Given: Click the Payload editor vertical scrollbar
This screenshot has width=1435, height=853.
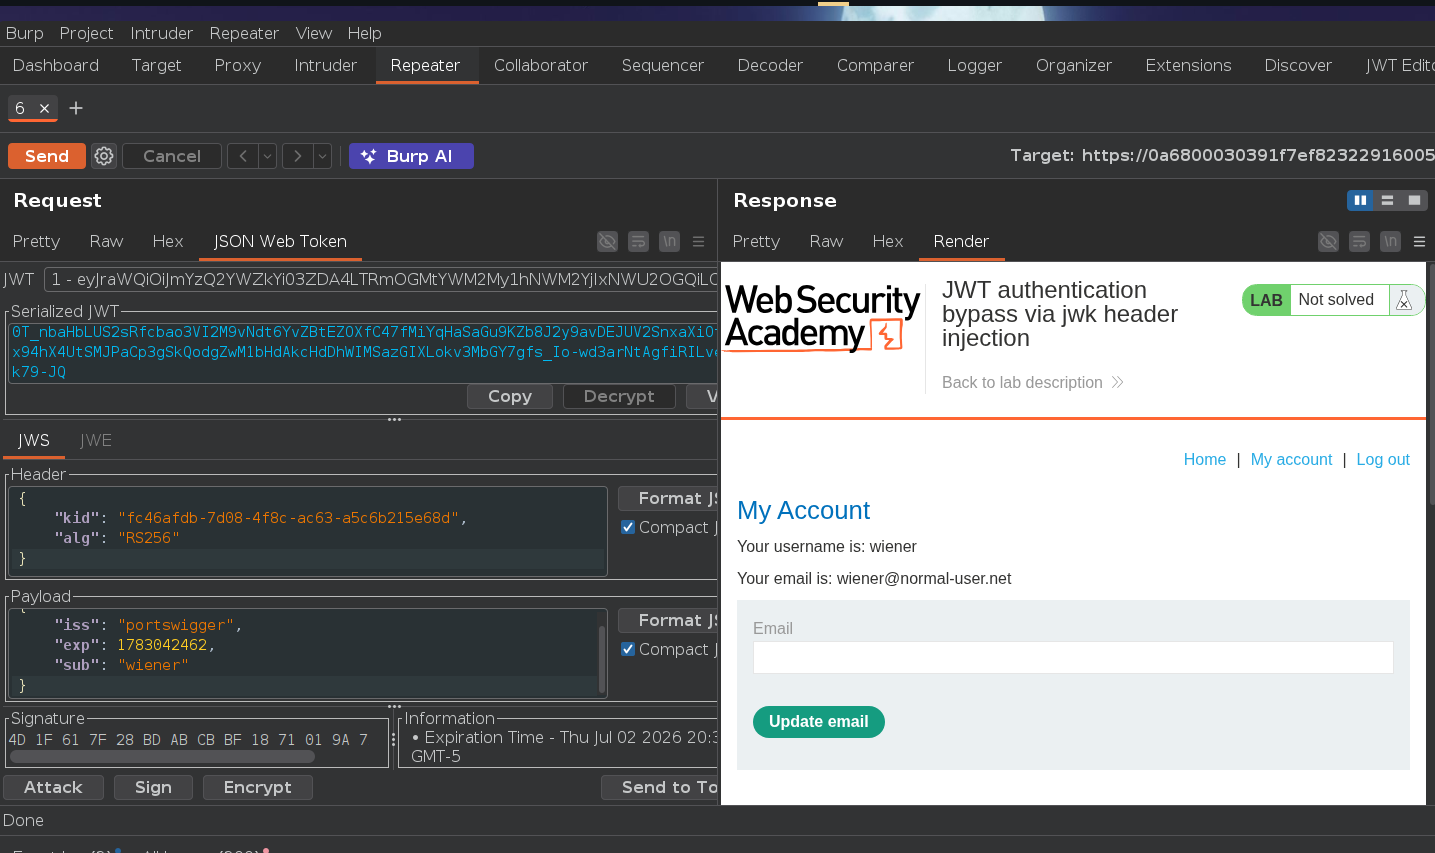Looking at the screenshot, I should [x=602, y=658].
